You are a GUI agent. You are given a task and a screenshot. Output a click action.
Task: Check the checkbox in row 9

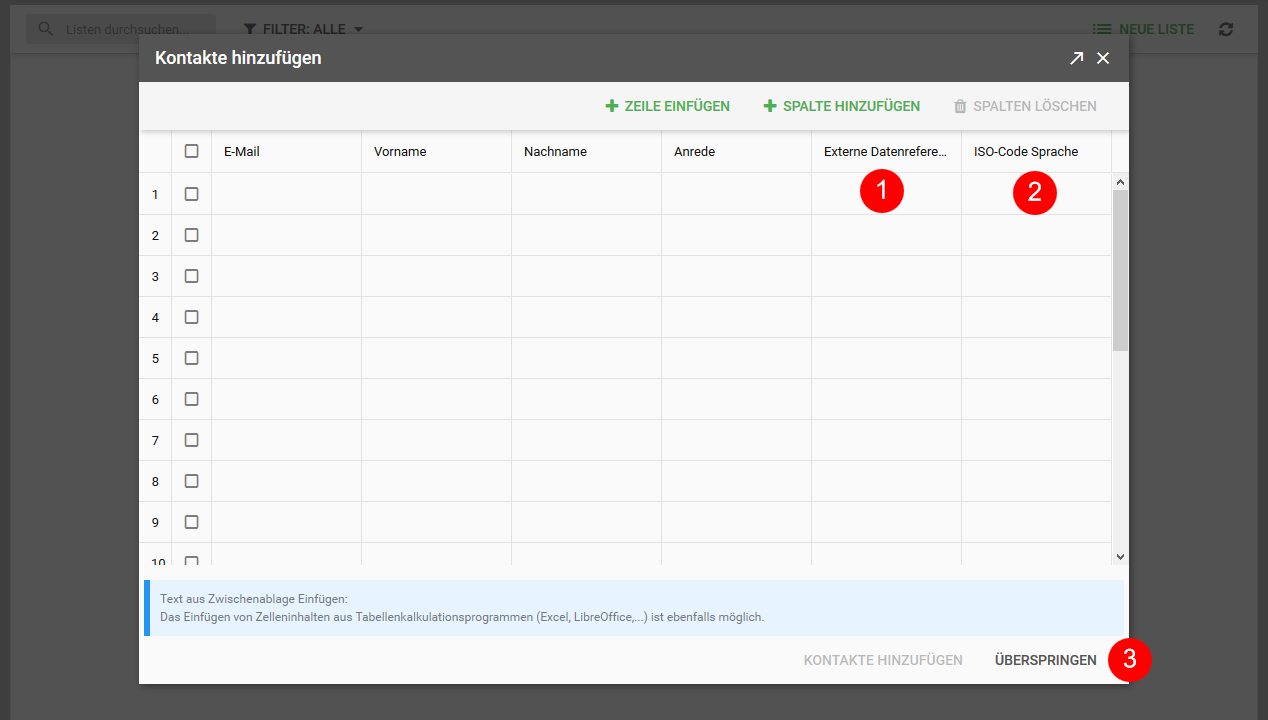tap(192, 522)
